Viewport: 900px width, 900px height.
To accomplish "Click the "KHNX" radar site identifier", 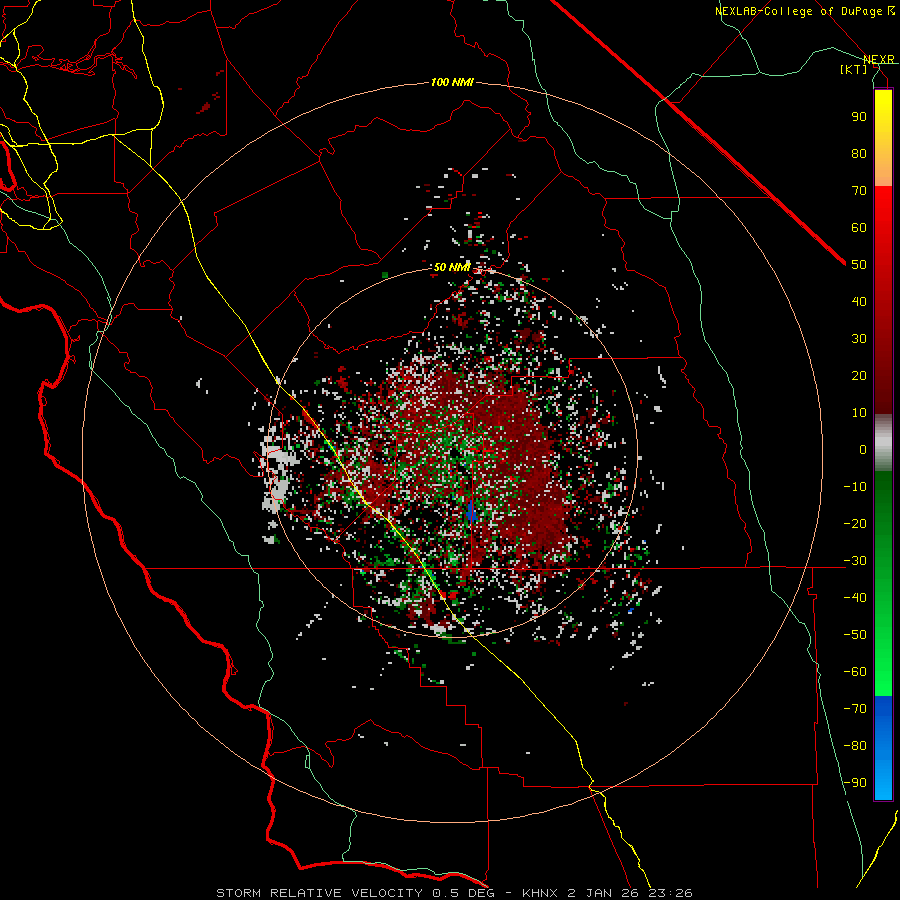I will [x=541, y=893].
